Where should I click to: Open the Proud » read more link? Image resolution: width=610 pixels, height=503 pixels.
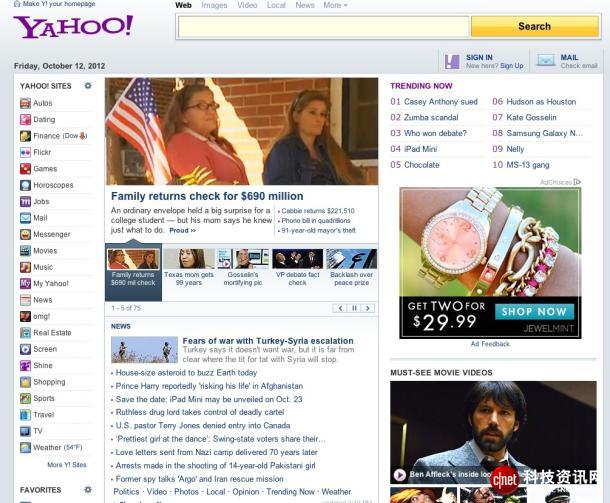pos(182,230)
